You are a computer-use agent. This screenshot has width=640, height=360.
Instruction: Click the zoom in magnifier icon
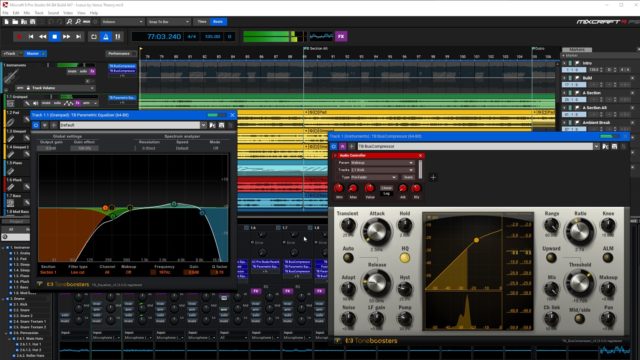69,22
